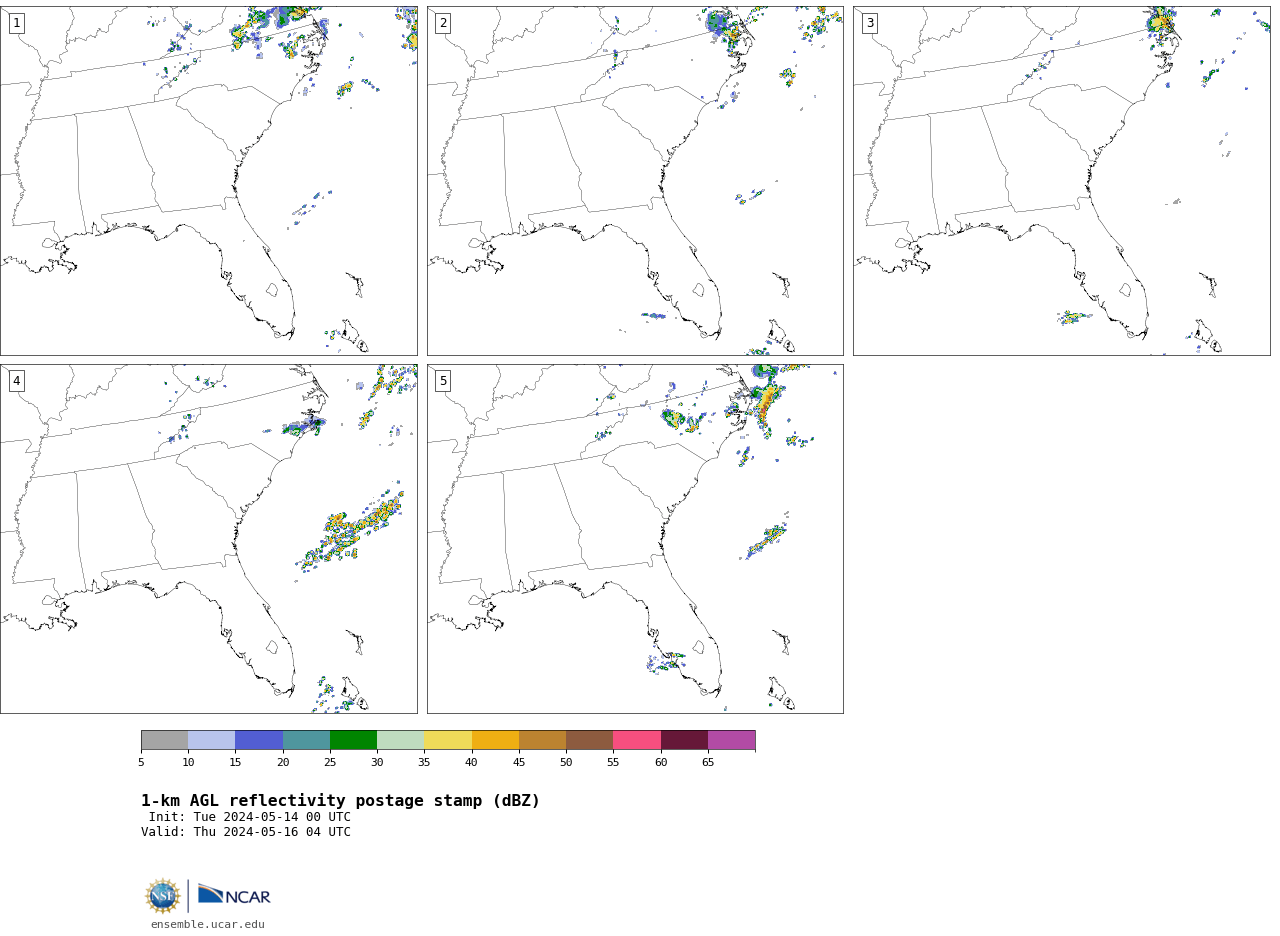
Task: Click the gray 5-10 dBZ color swatch
Action: pos(164,740)
